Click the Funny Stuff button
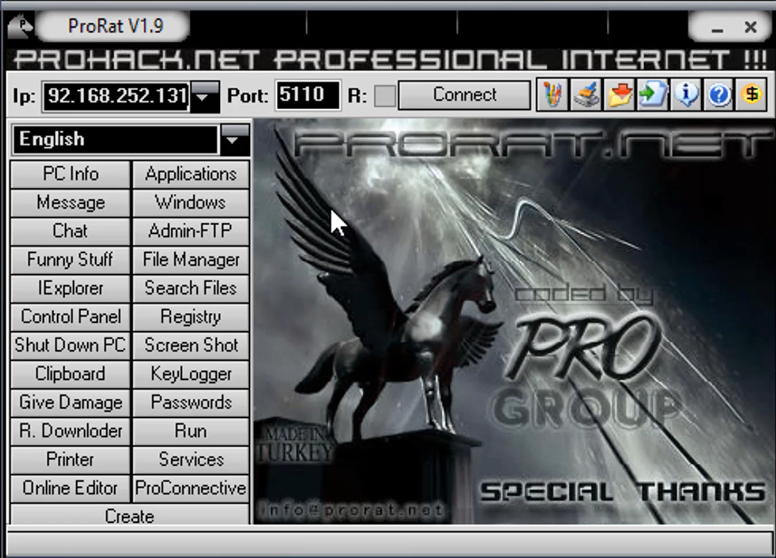 pyautogui.click(x=70, y=260)
